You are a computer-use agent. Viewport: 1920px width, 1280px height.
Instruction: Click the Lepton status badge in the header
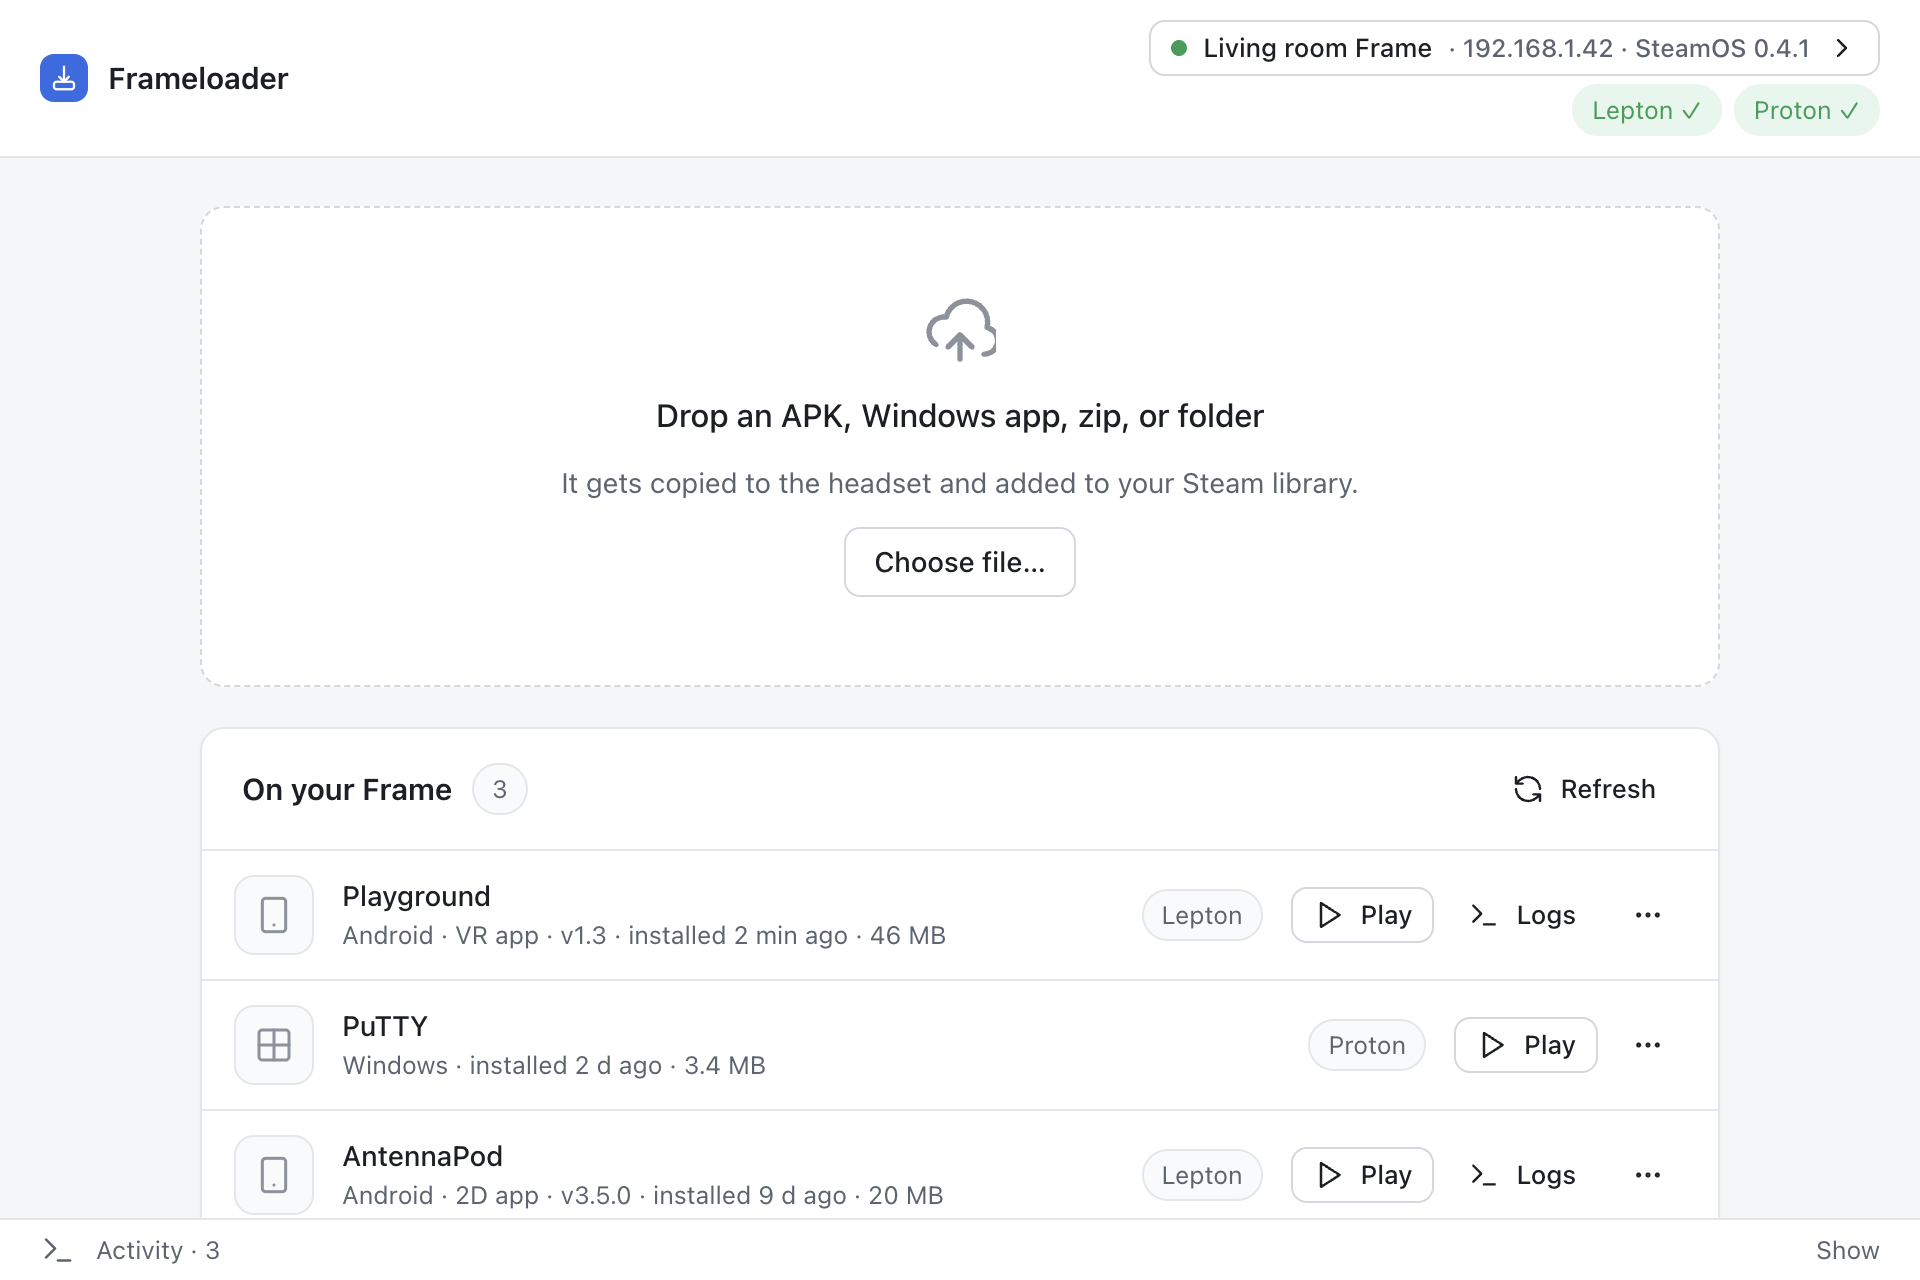[1646, 110]
